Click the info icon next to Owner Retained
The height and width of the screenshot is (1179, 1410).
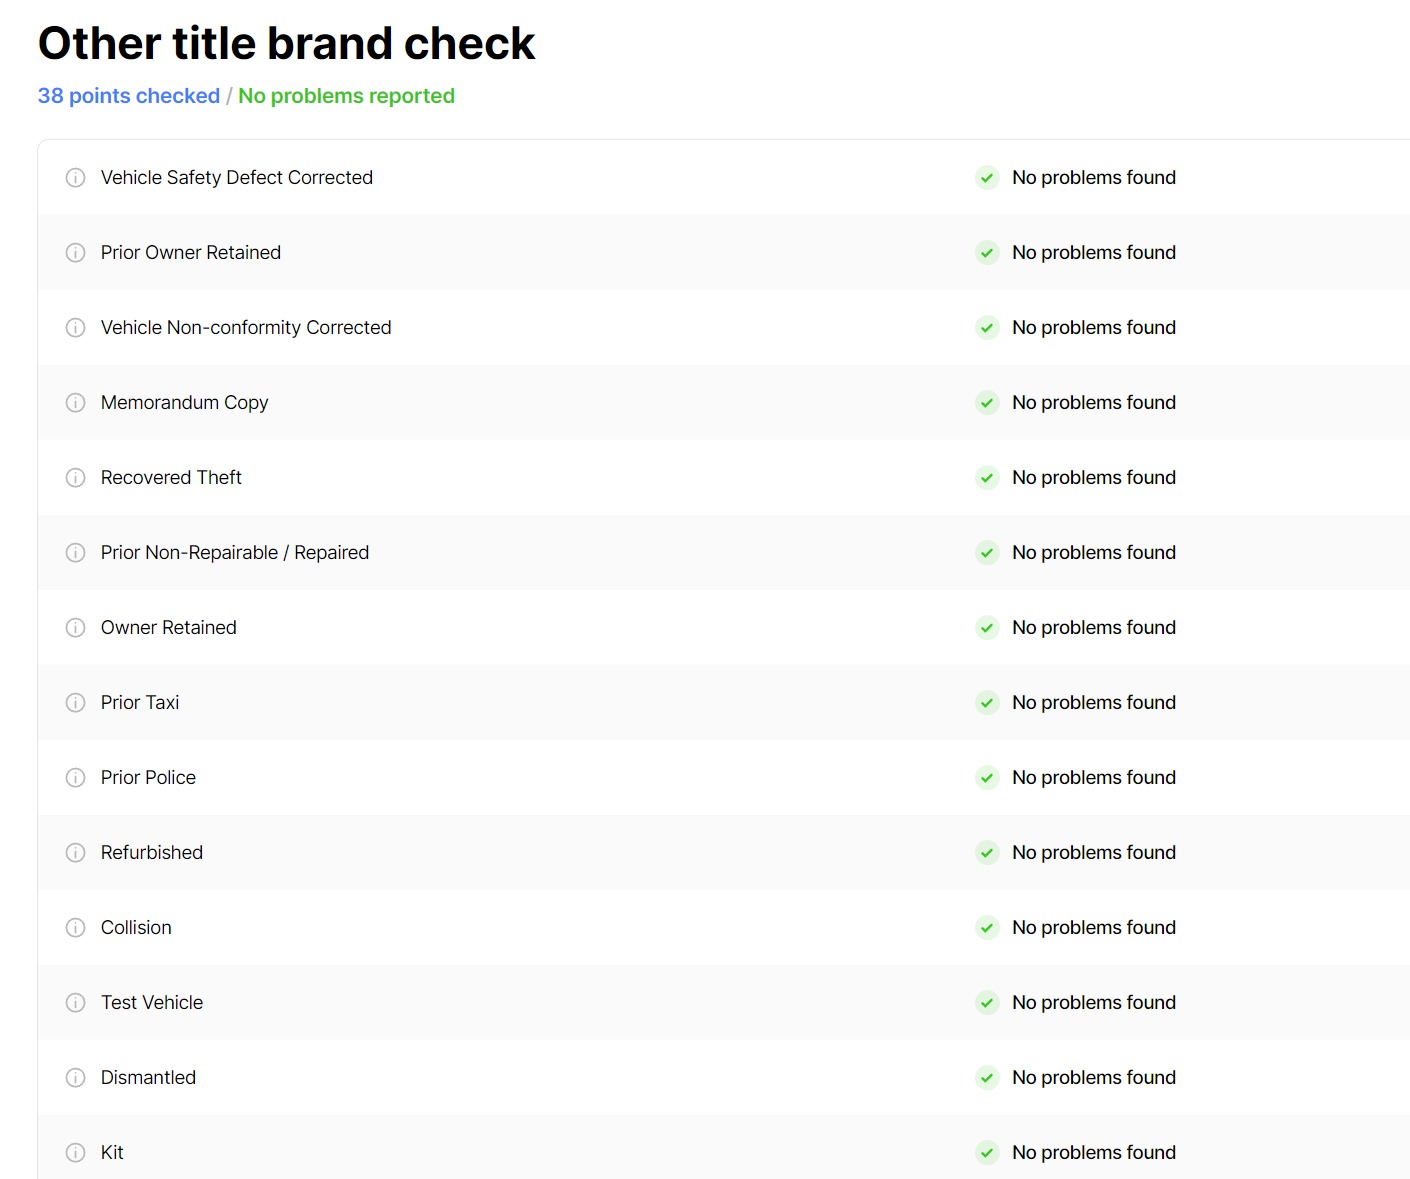coord(75,628)
